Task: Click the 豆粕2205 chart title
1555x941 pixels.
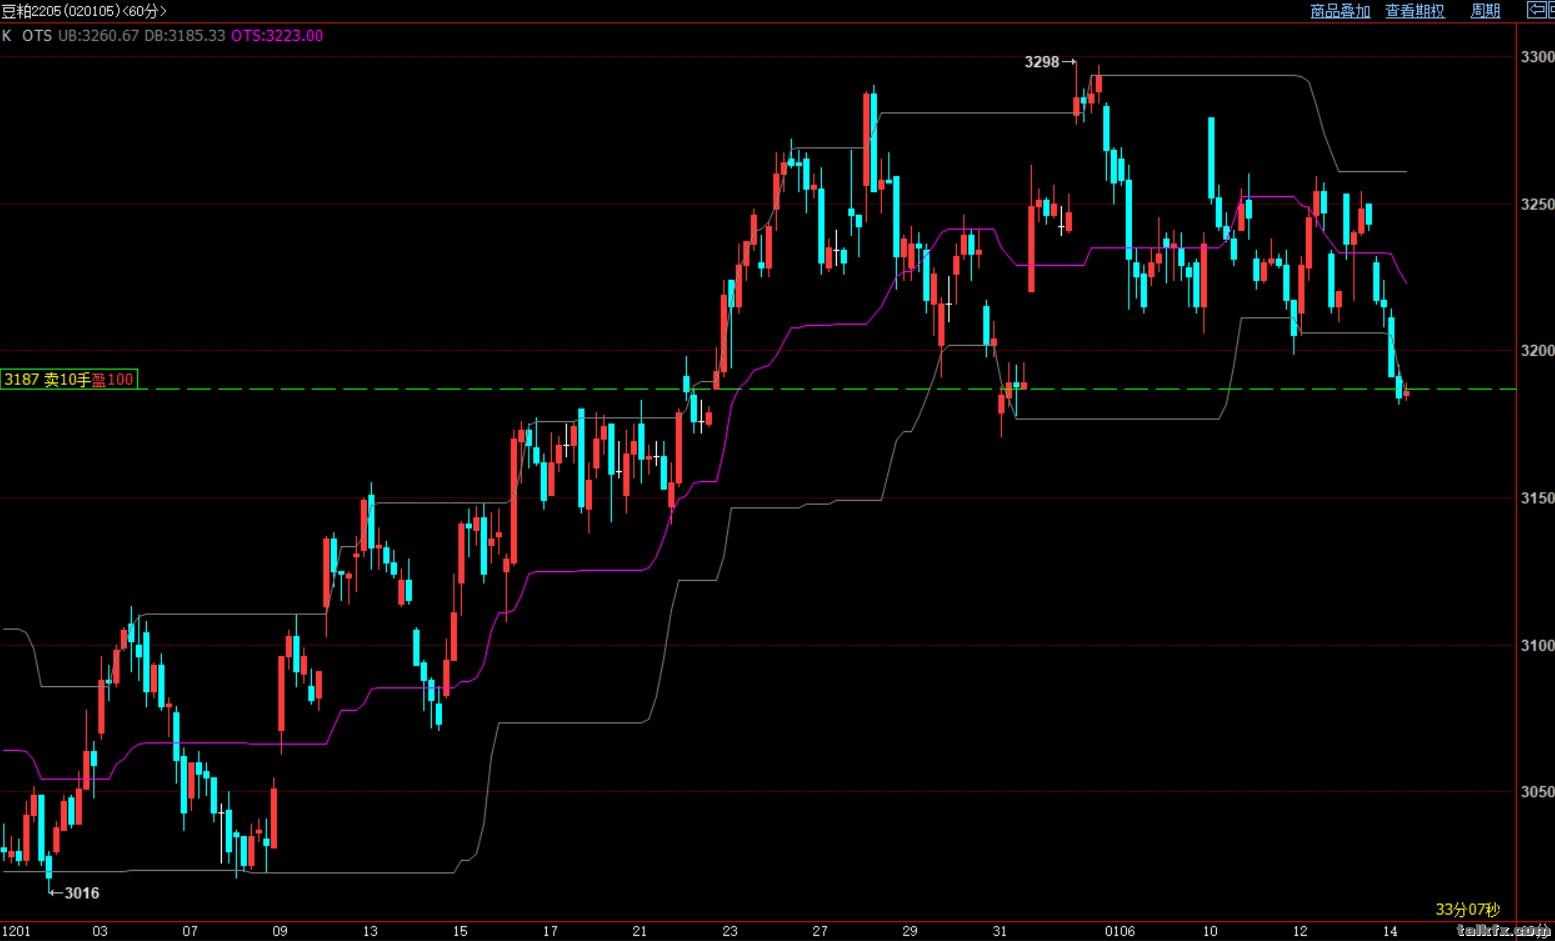Action: (x=84, y=11)
